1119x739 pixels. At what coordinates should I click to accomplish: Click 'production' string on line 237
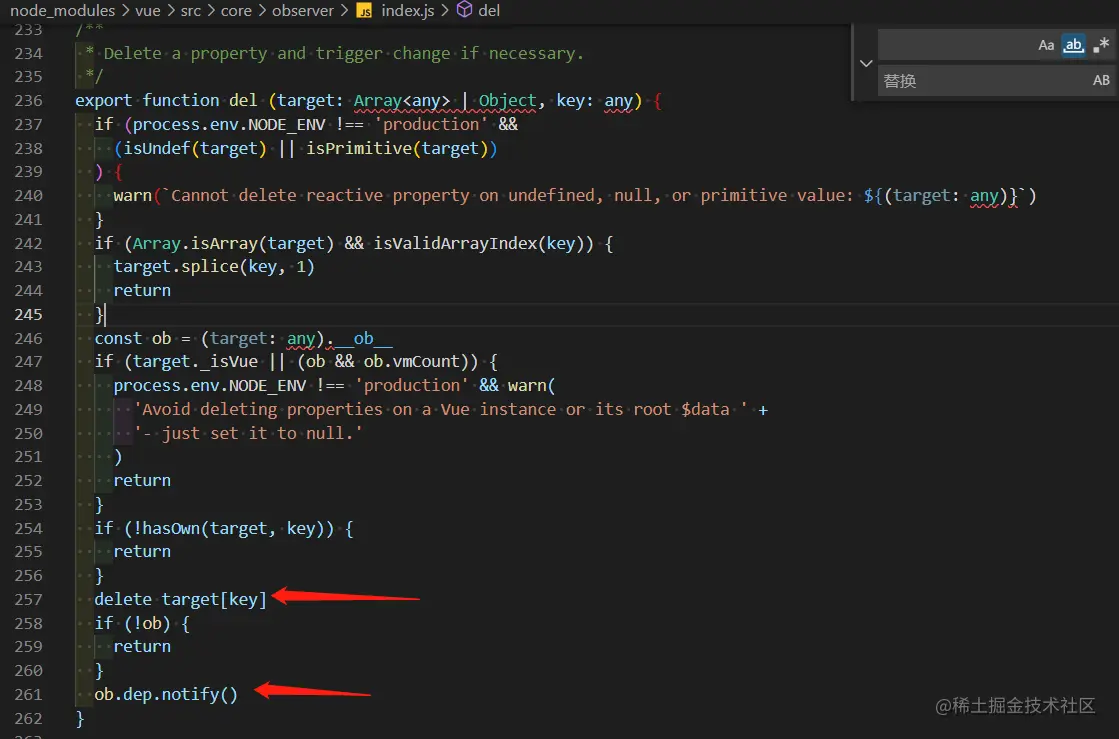click(x=431, y=124)
